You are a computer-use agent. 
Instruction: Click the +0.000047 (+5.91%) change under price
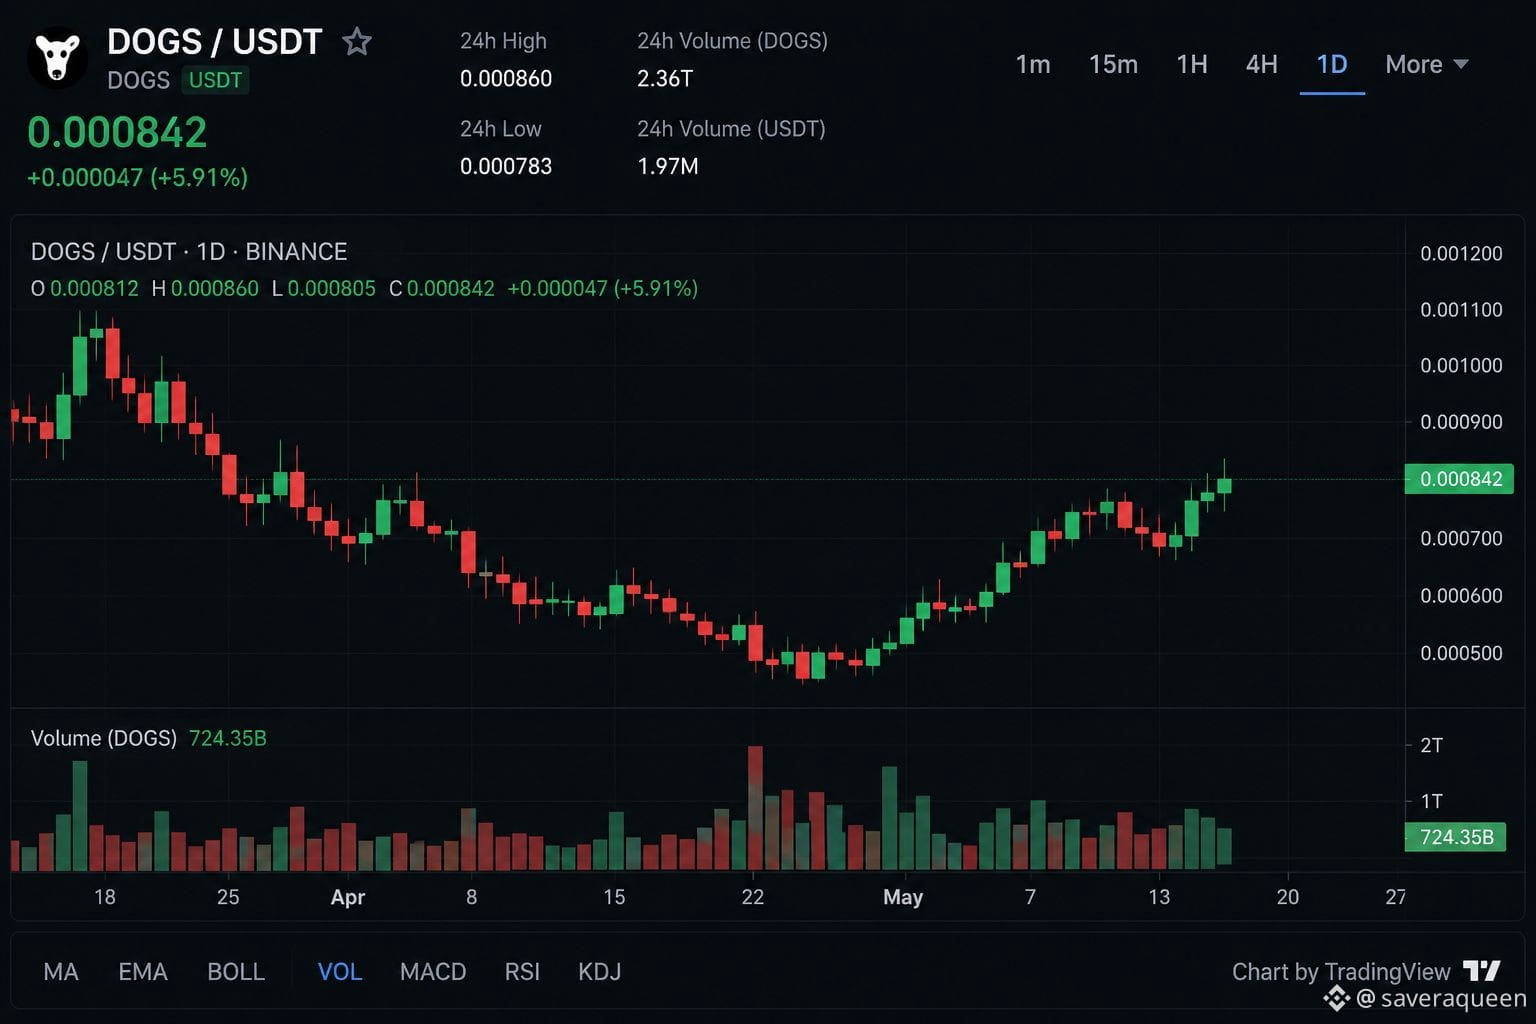(137, 177)
